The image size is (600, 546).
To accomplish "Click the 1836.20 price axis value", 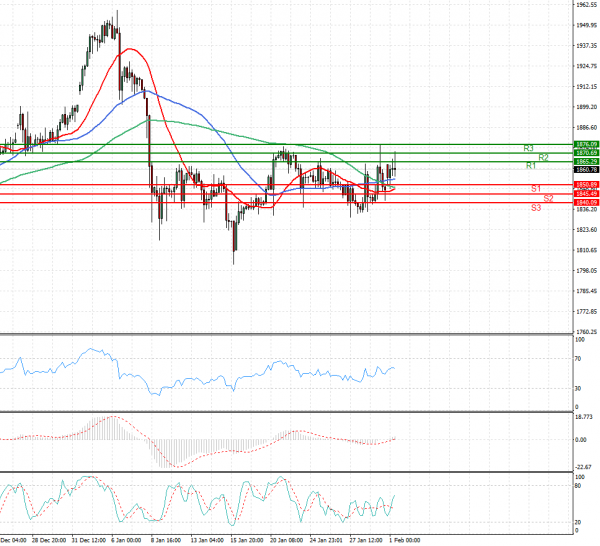I will pyautogui.click(x=587, y=209).
